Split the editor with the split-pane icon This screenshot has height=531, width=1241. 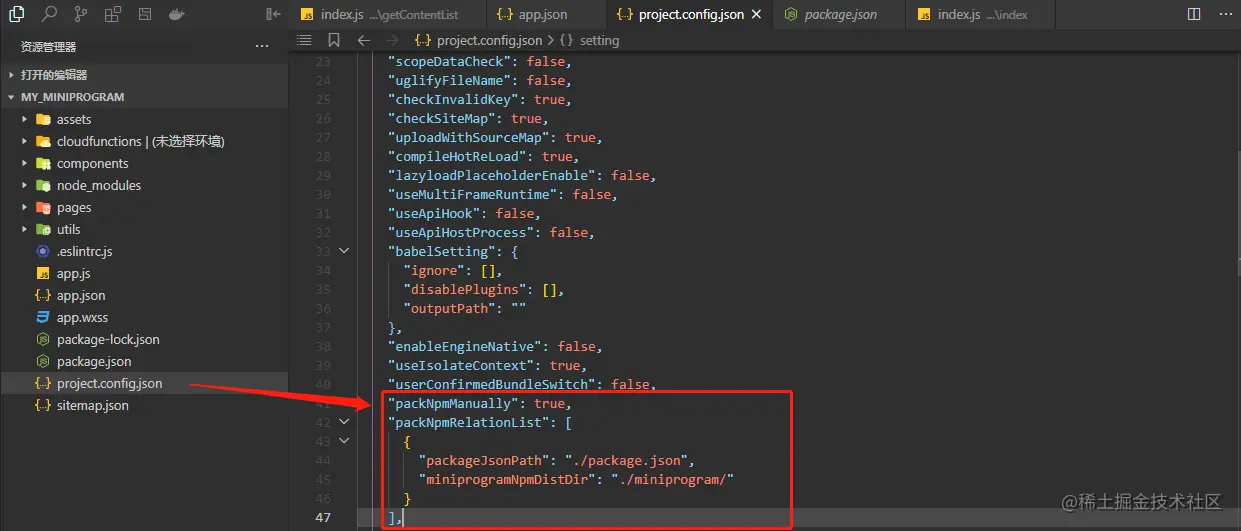[1194, 15]
